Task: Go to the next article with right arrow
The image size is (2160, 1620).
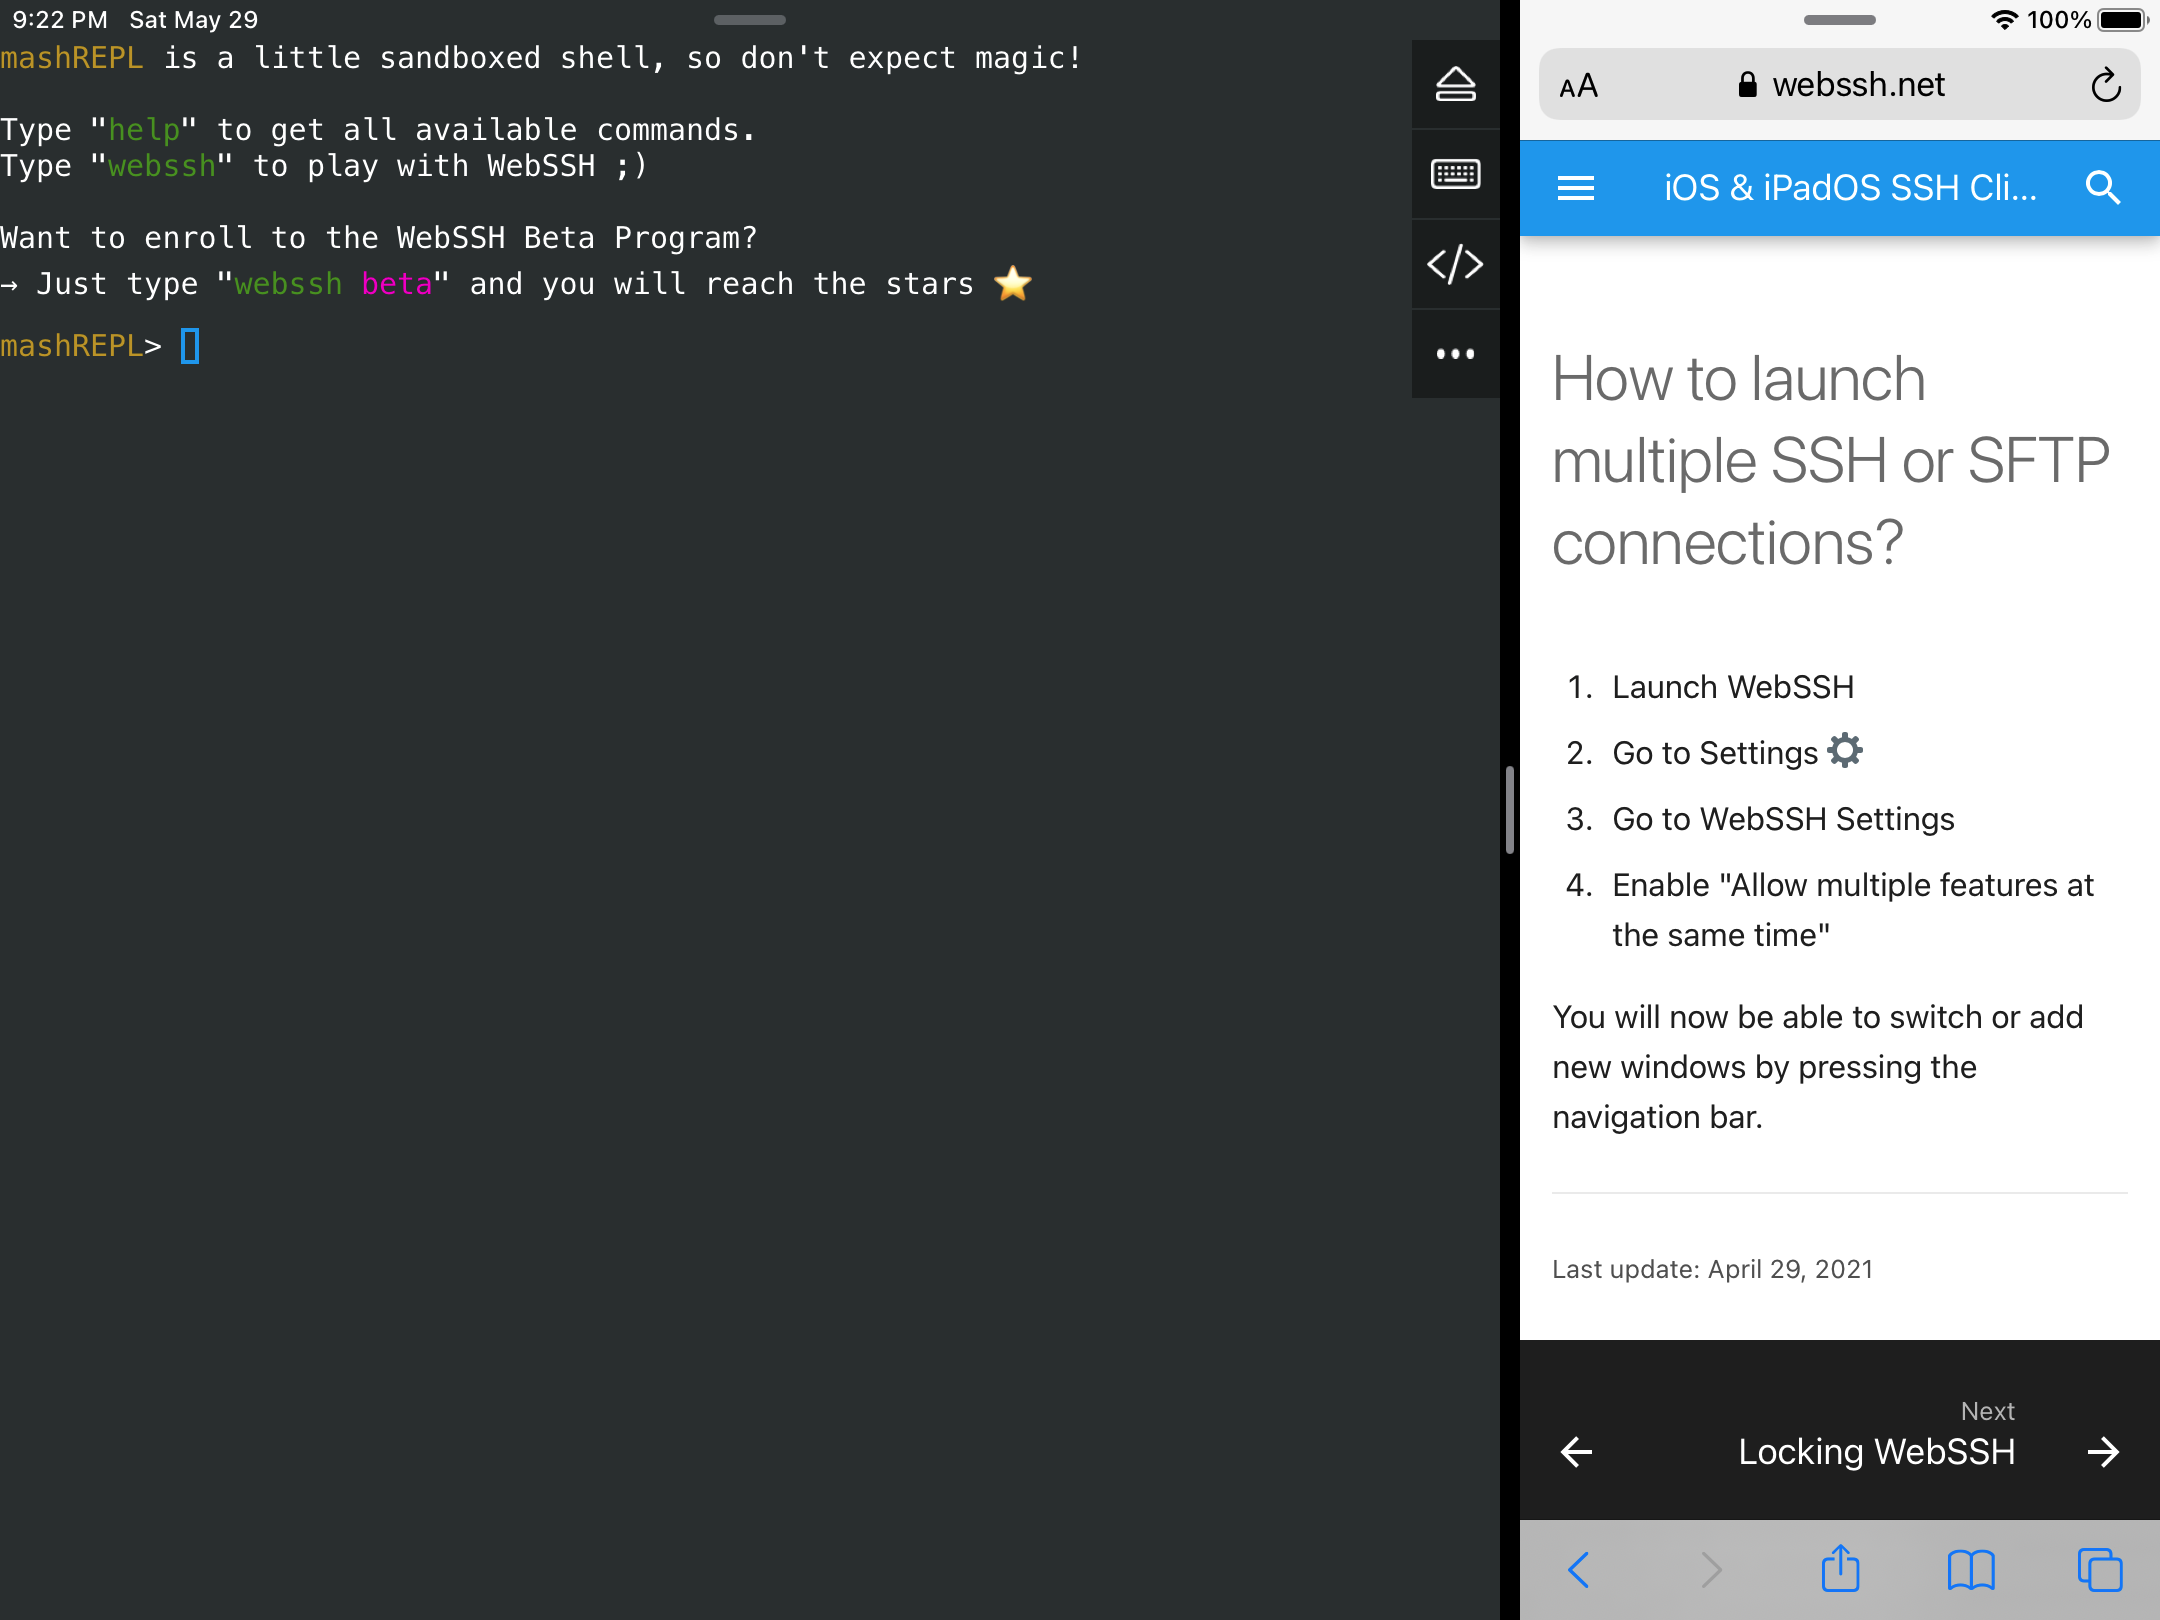Action: point(2103,1451)
